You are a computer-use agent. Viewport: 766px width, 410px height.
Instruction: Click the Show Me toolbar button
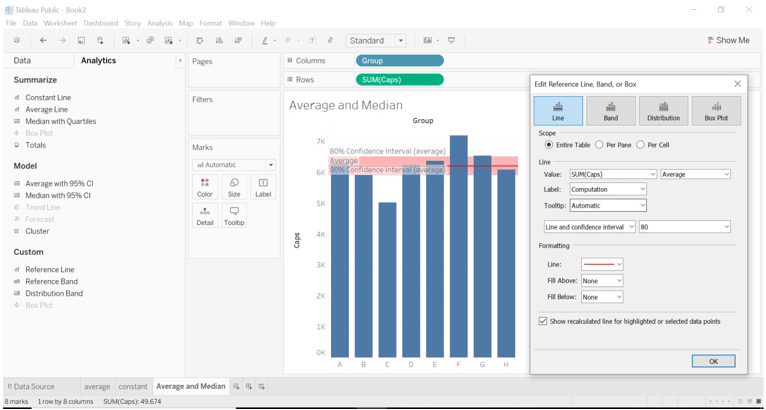(x=727, y=41)
